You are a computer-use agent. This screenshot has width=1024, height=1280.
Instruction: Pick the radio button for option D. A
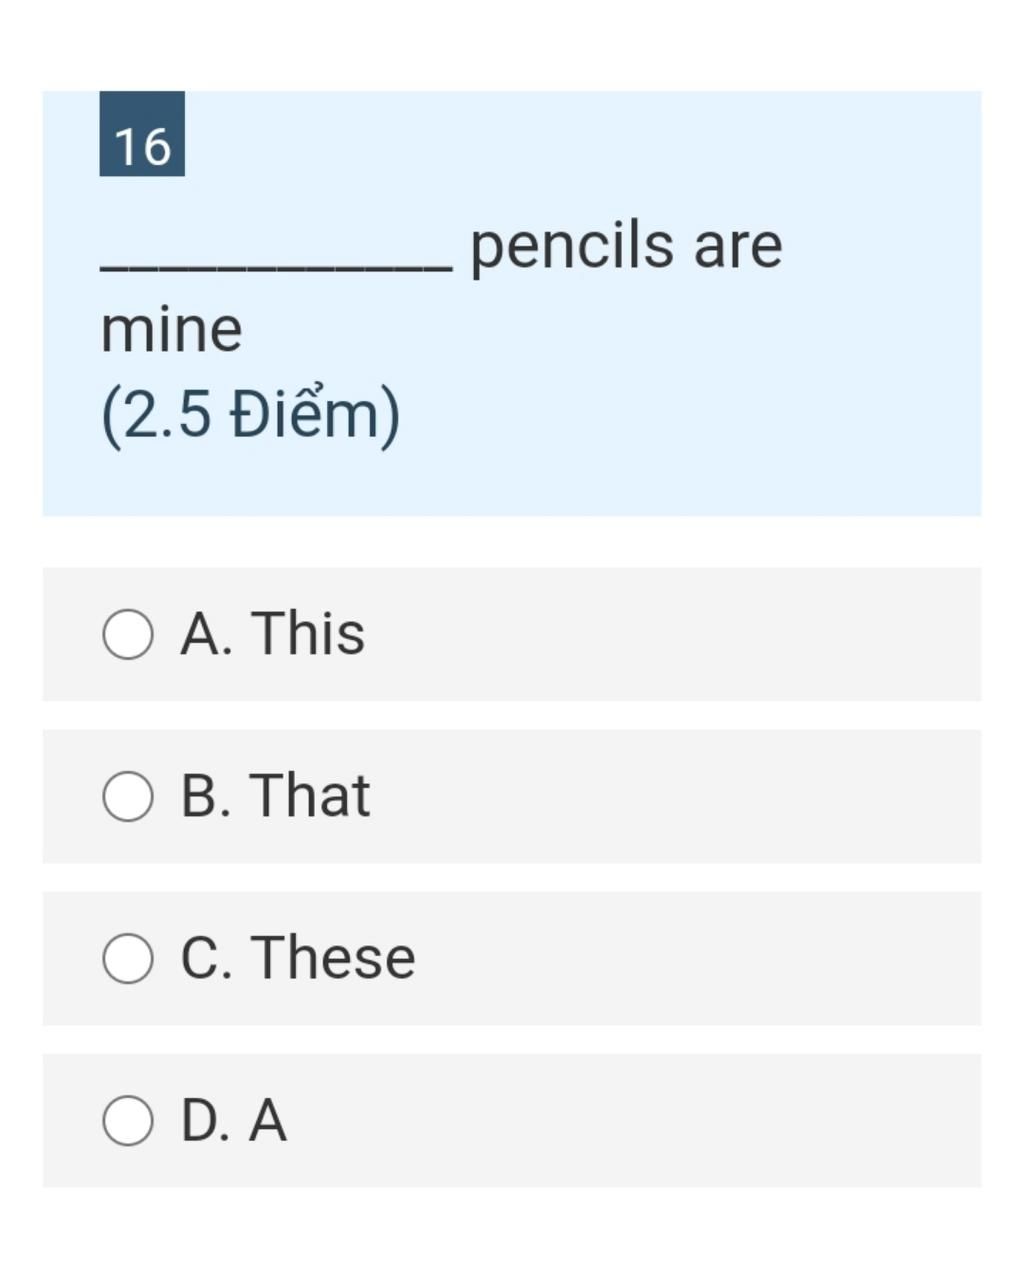[x=128, y=1121]
